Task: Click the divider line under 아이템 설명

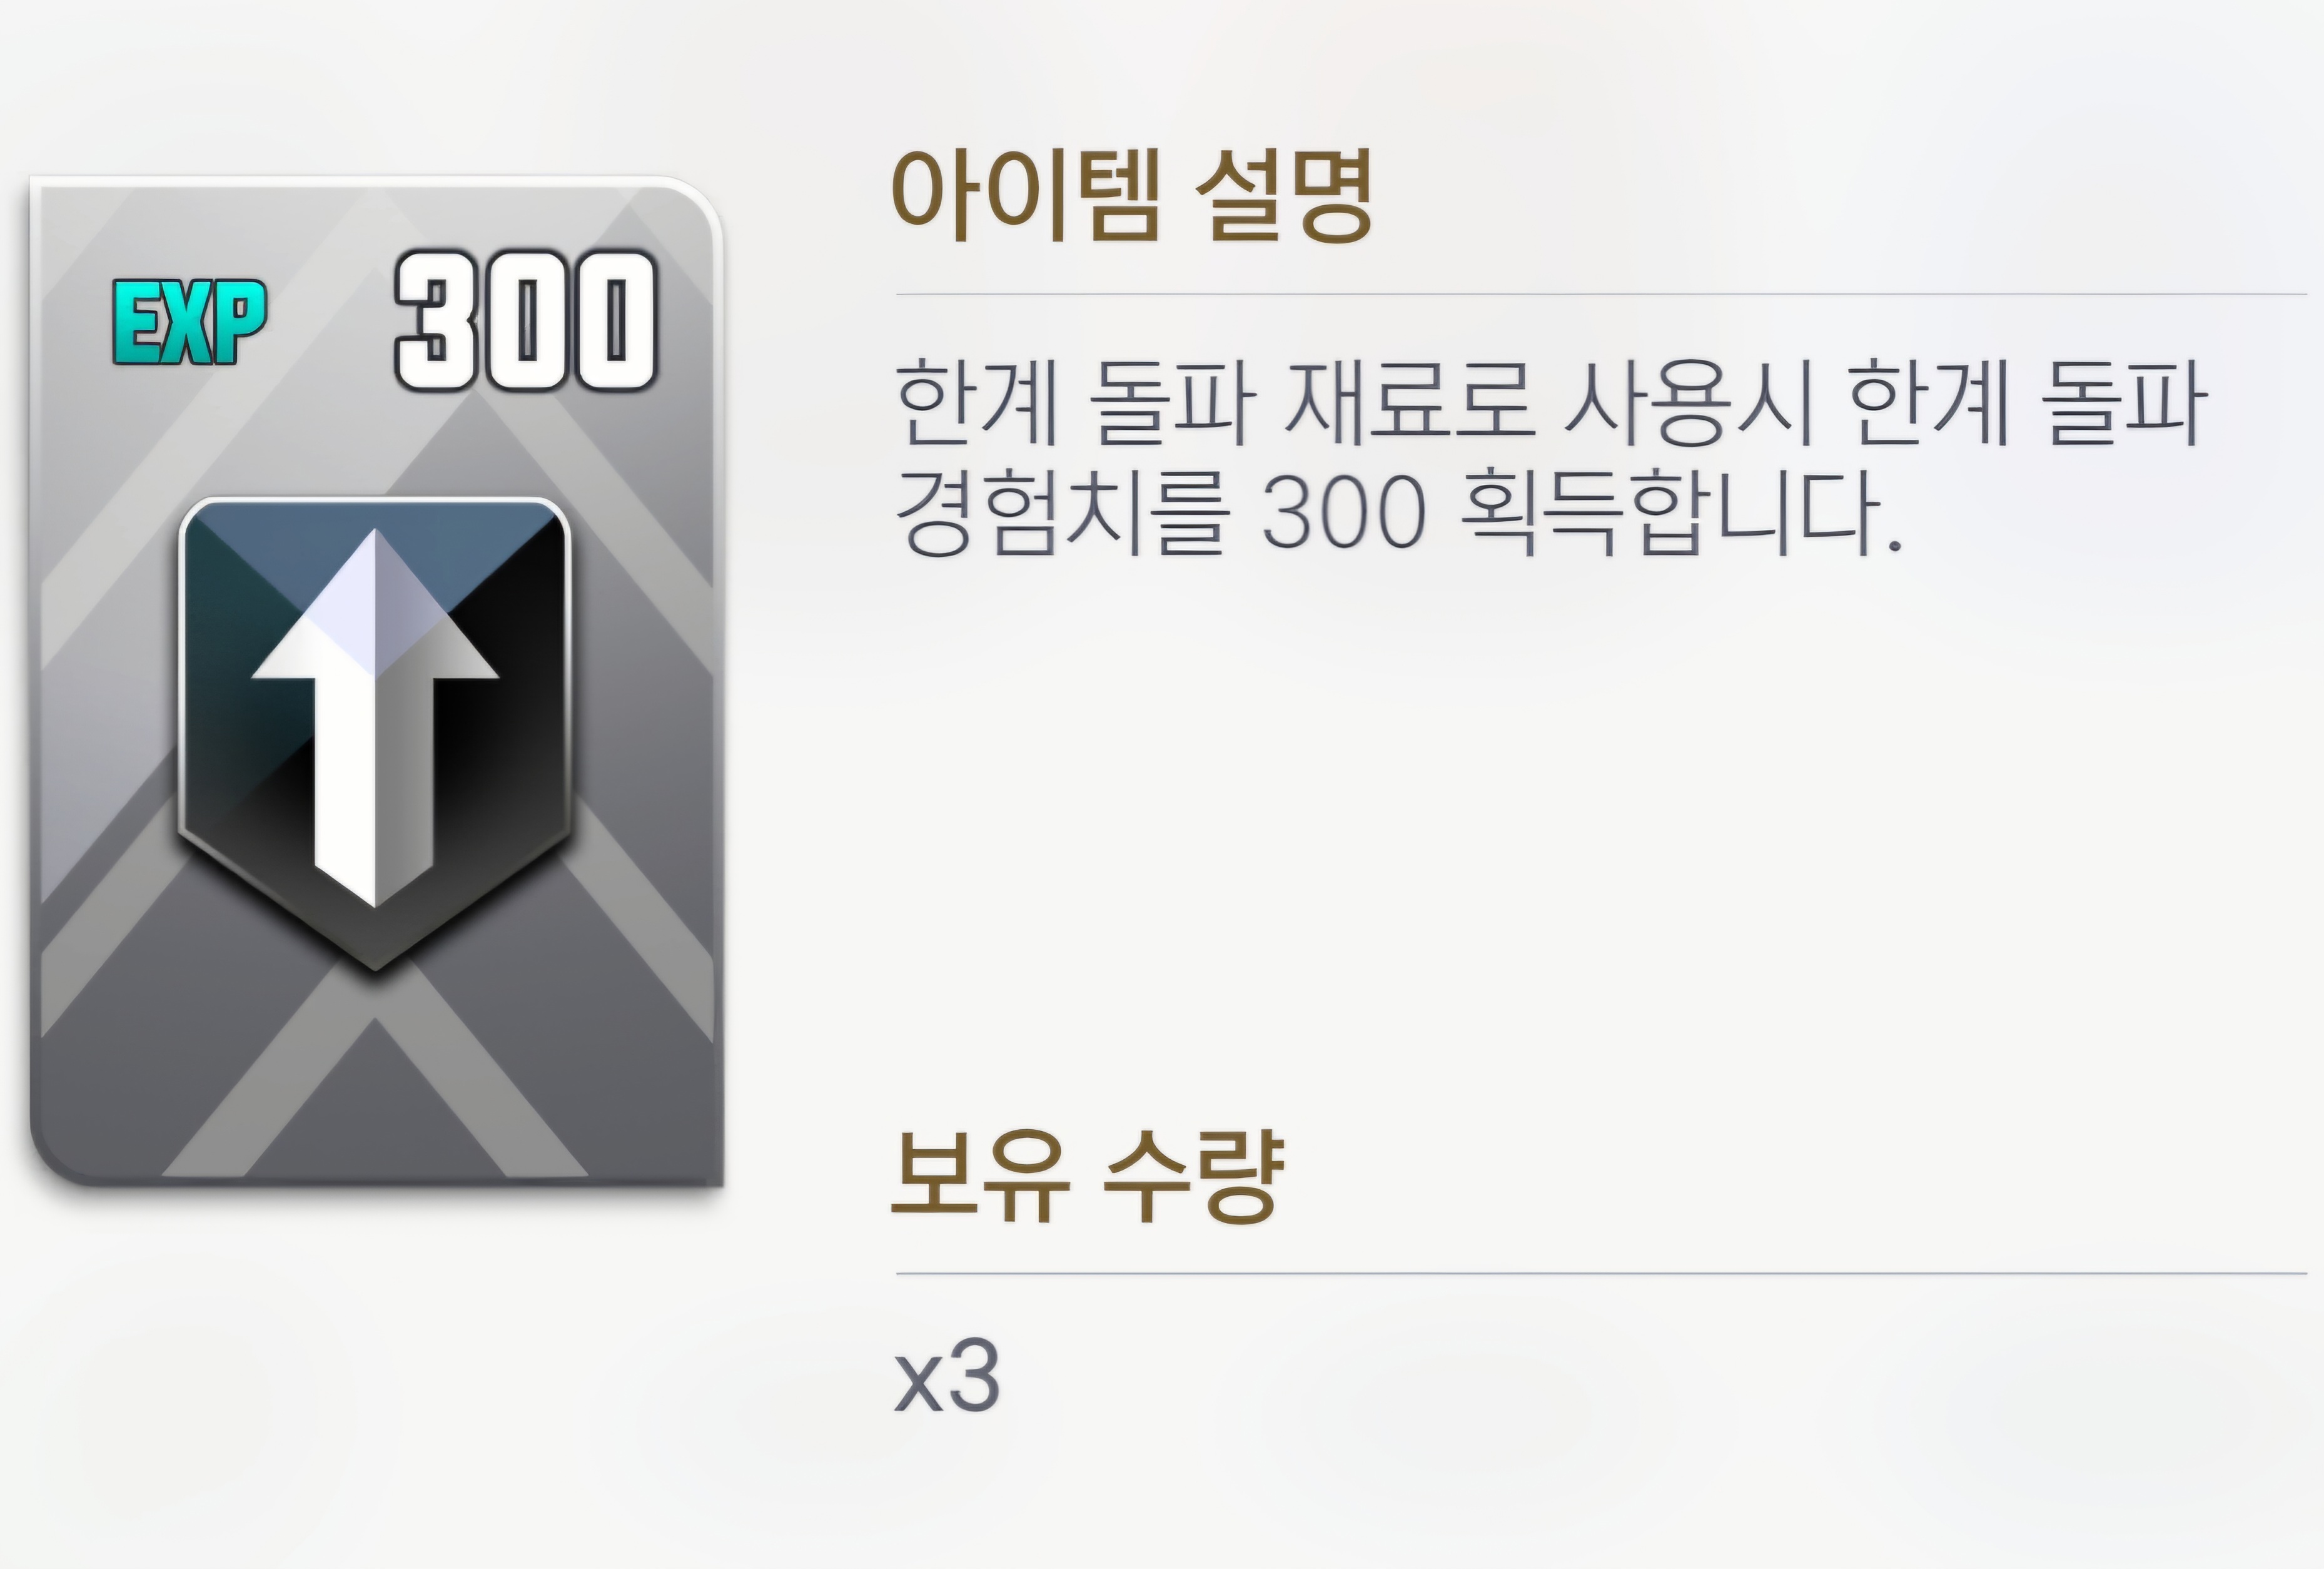Action: click(x=1601, y=295)
